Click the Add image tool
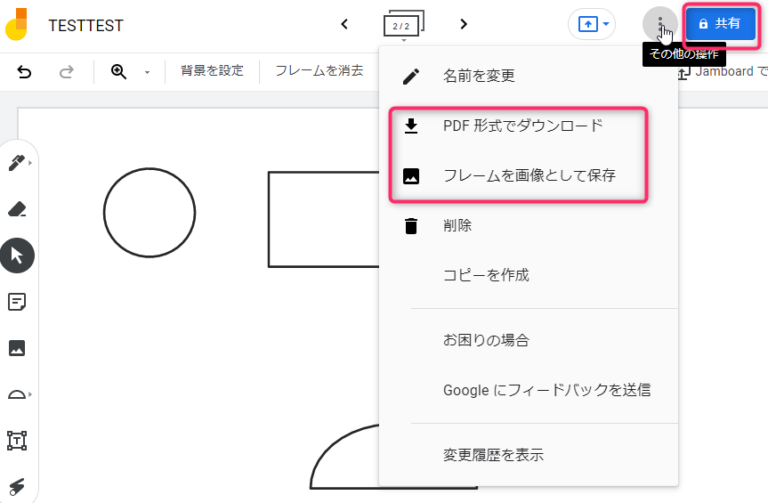This screenshot has width=768, height=503. [17, 348]
